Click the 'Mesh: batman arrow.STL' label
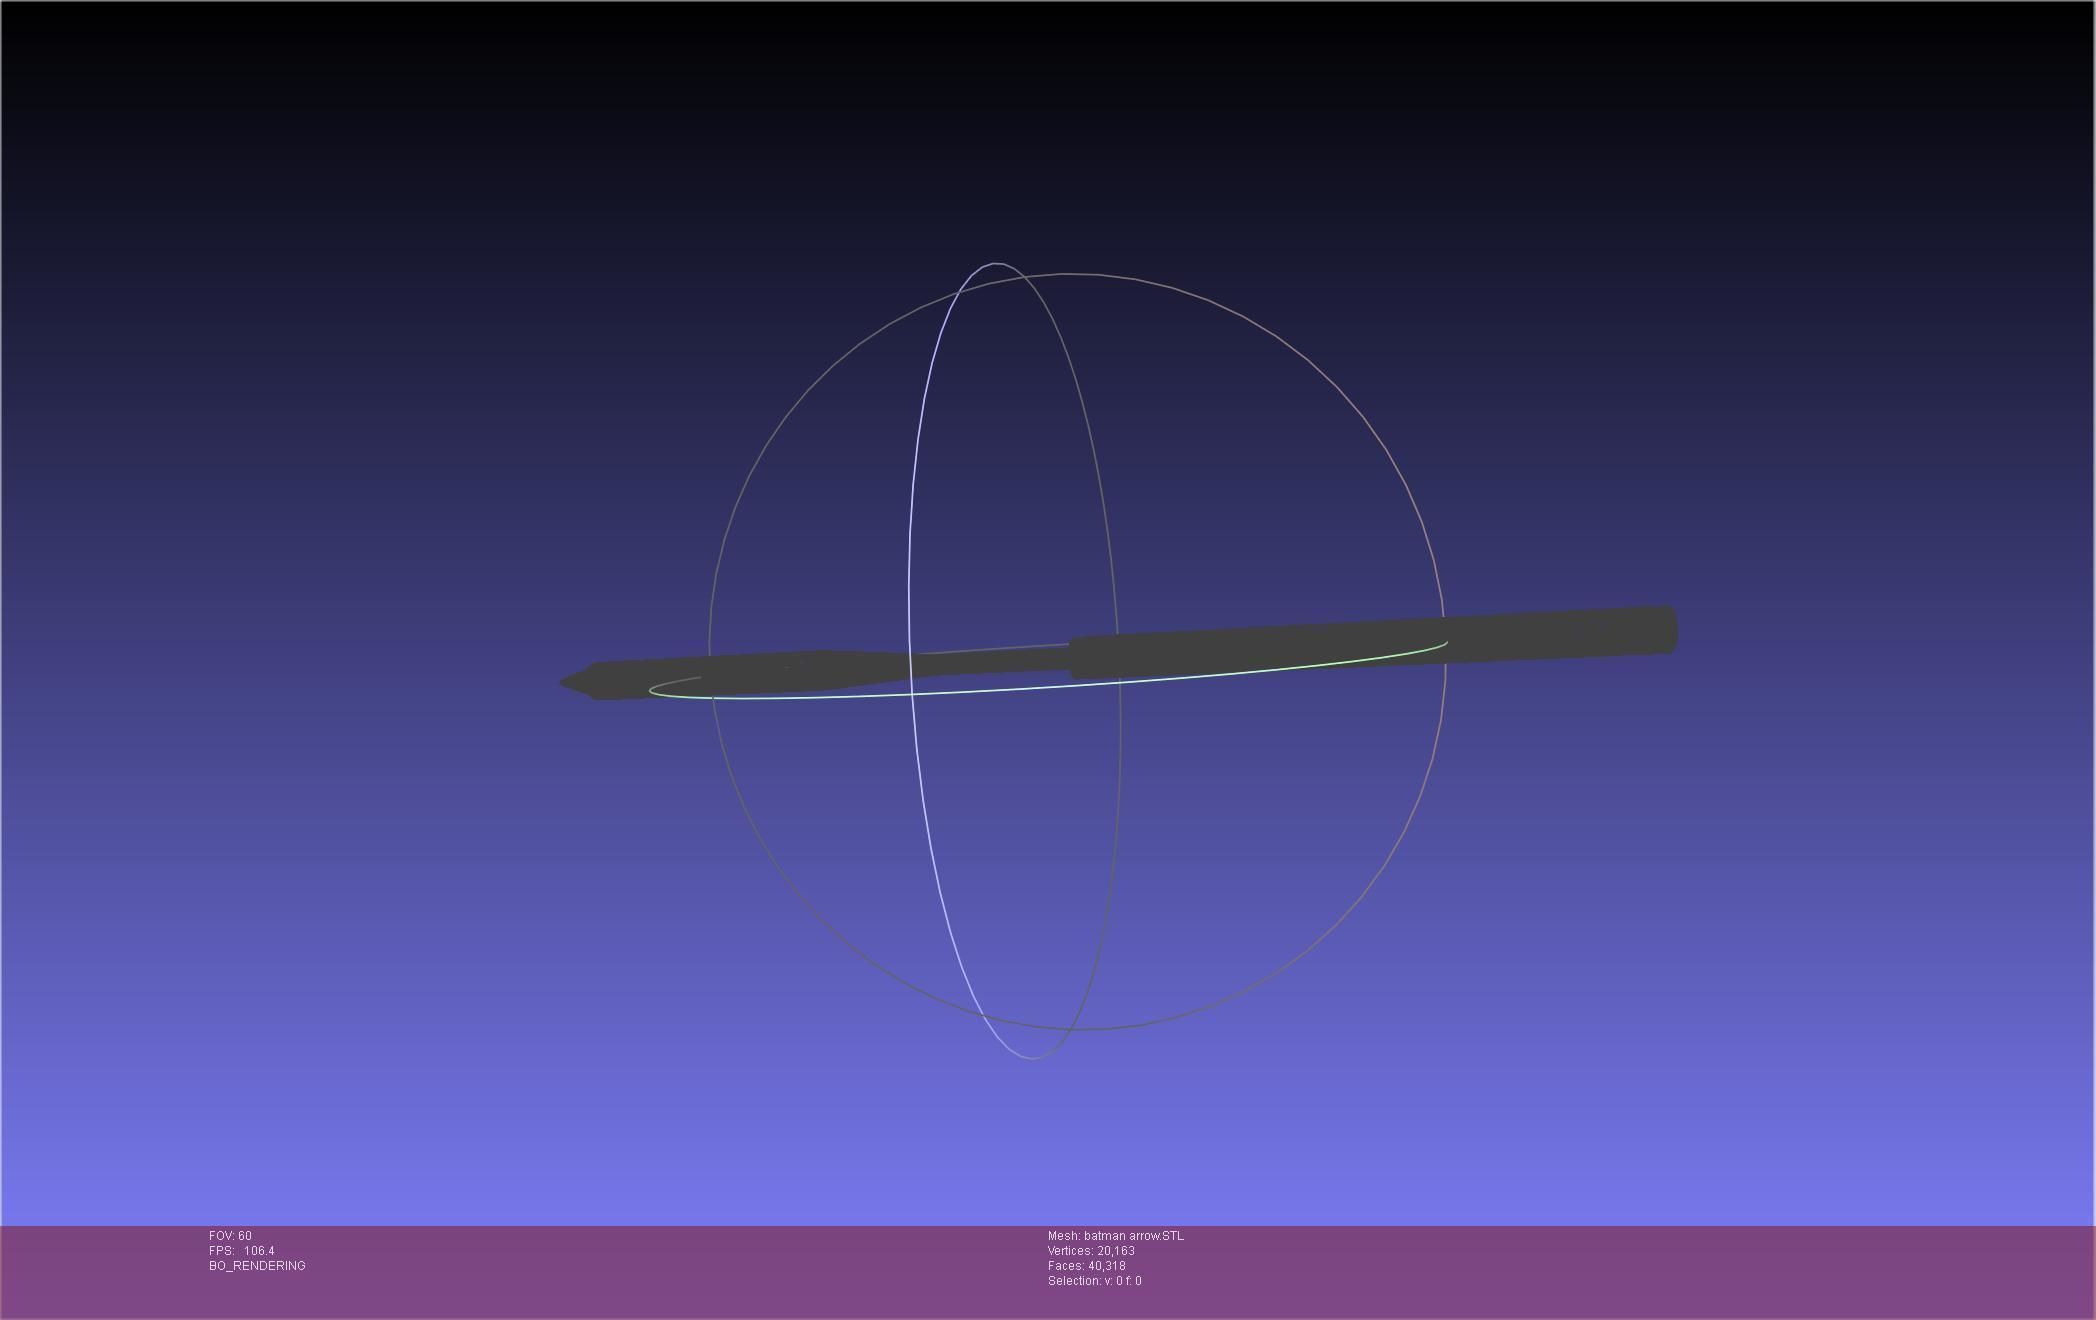 point(1115,1236)
